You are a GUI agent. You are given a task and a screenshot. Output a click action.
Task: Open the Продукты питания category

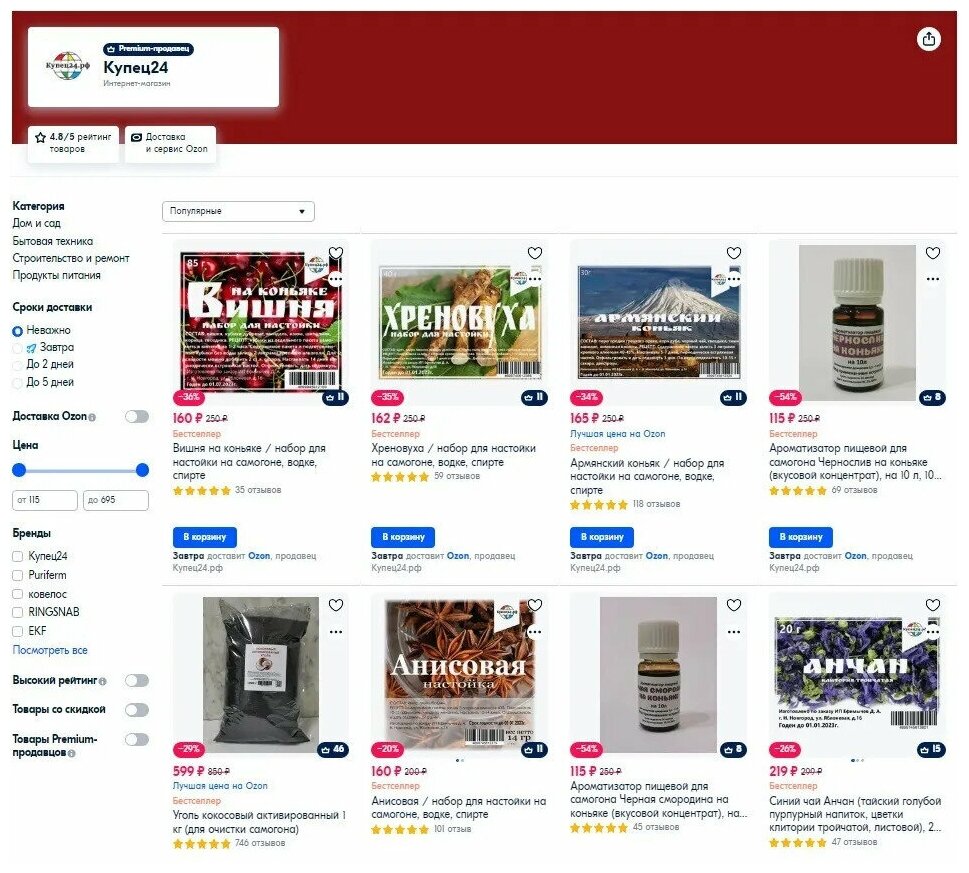[56, 275]
